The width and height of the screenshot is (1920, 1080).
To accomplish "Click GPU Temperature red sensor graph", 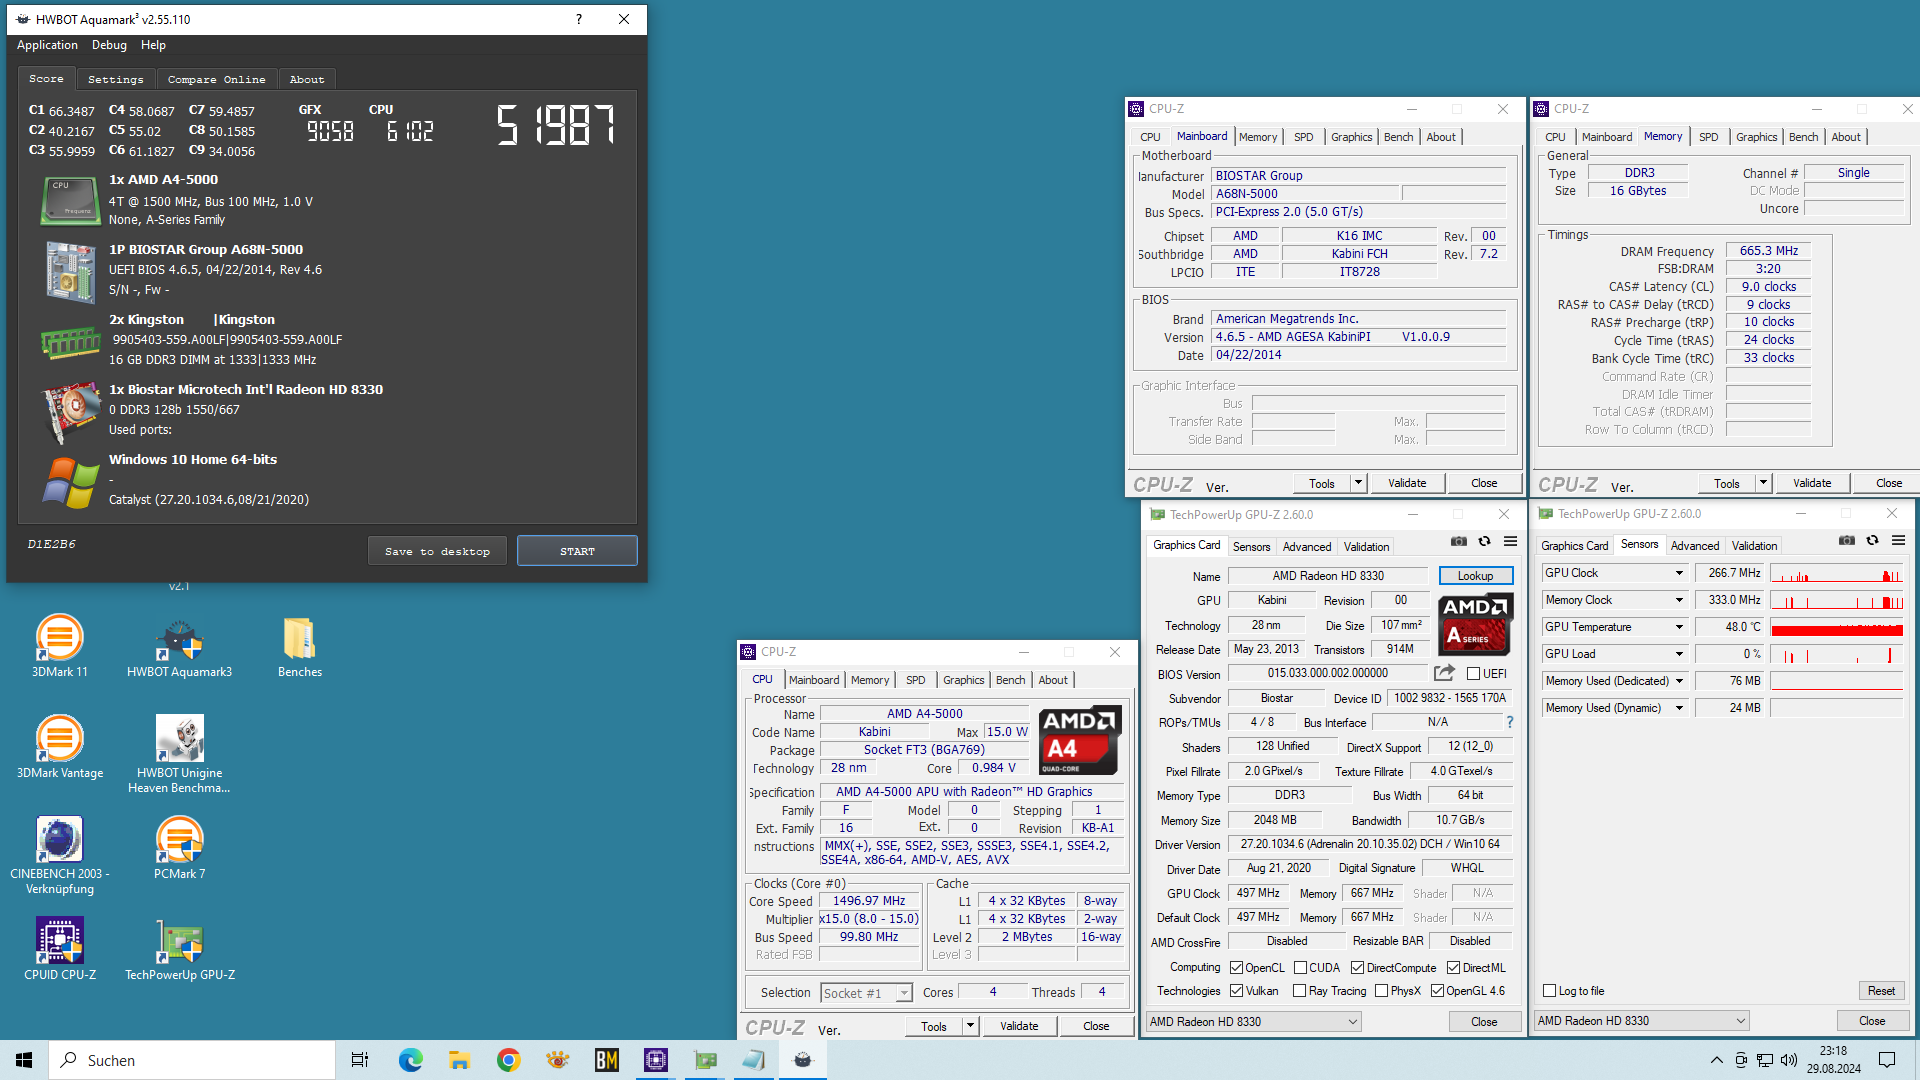I will (1836, 627).
